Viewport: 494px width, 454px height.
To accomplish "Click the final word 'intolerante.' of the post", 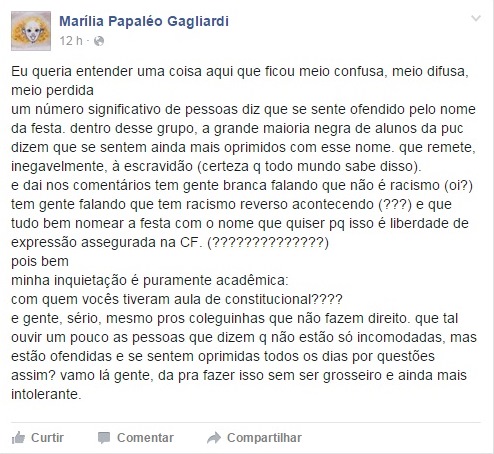I will pyautogui.click(x=46, y=394).
